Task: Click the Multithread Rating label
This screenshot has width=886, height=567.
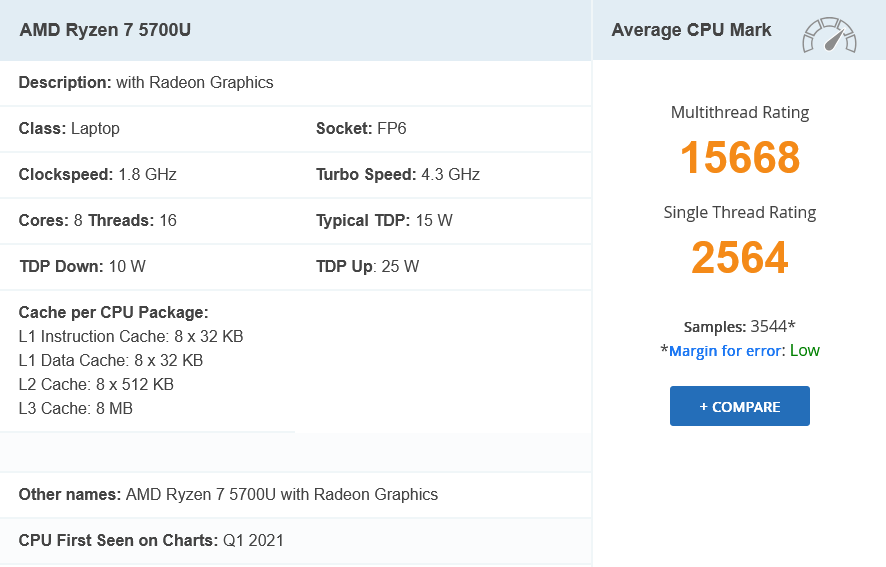Action: (x=740, y=112)
